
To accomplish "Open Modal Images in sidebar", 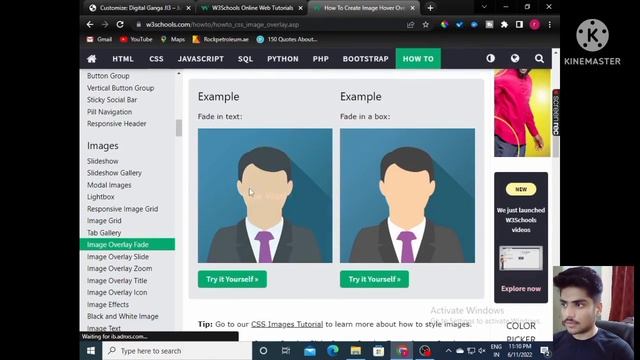I will pyautogui.click(x=109, y=185).
